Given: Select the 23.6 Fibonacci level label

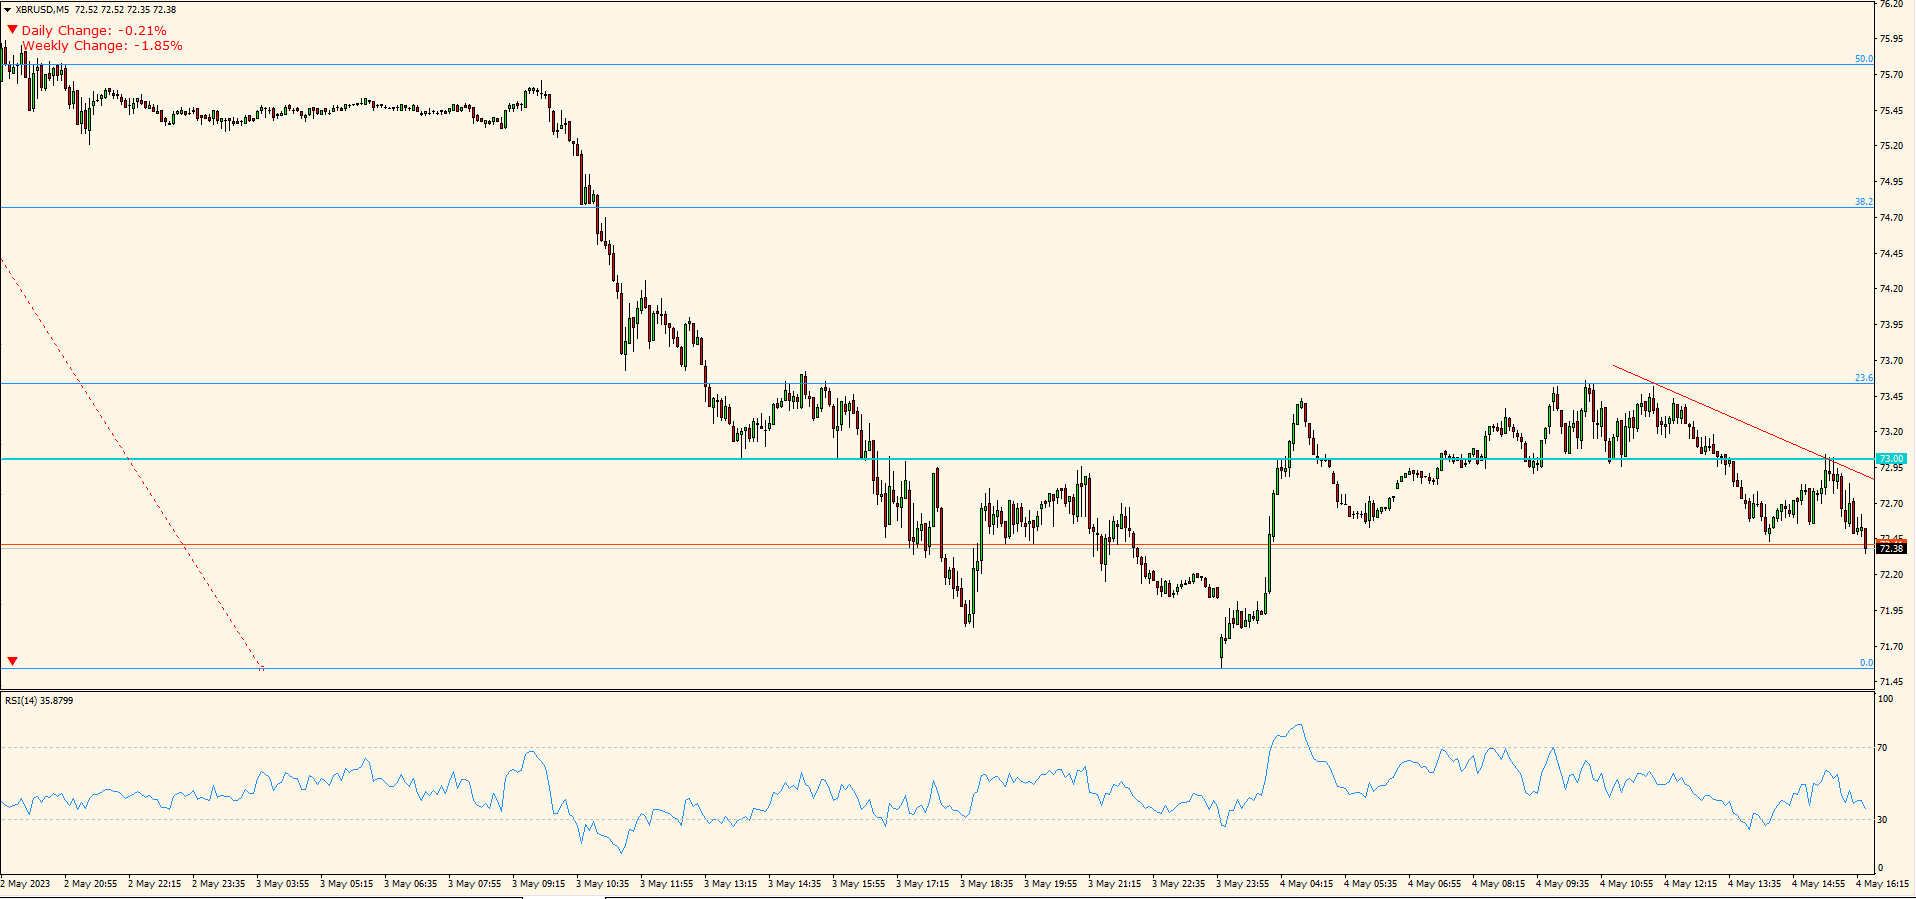Looking at the screenshot, I should tap(1864, 378).
